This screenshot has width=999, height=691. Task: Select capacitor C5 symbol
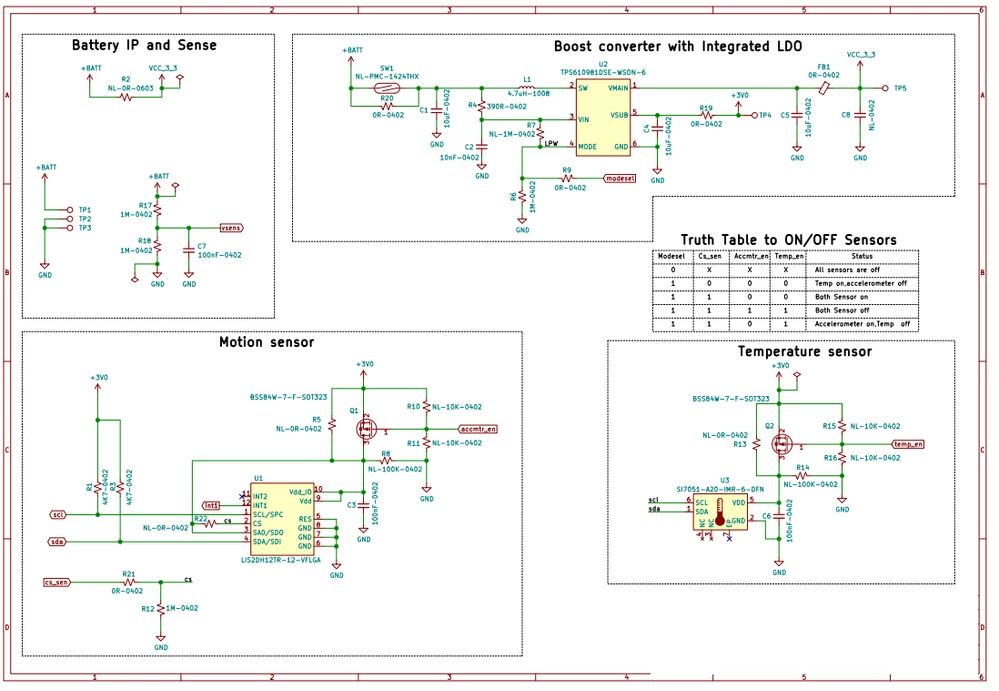pyautogui.click(x=797, y=115)
